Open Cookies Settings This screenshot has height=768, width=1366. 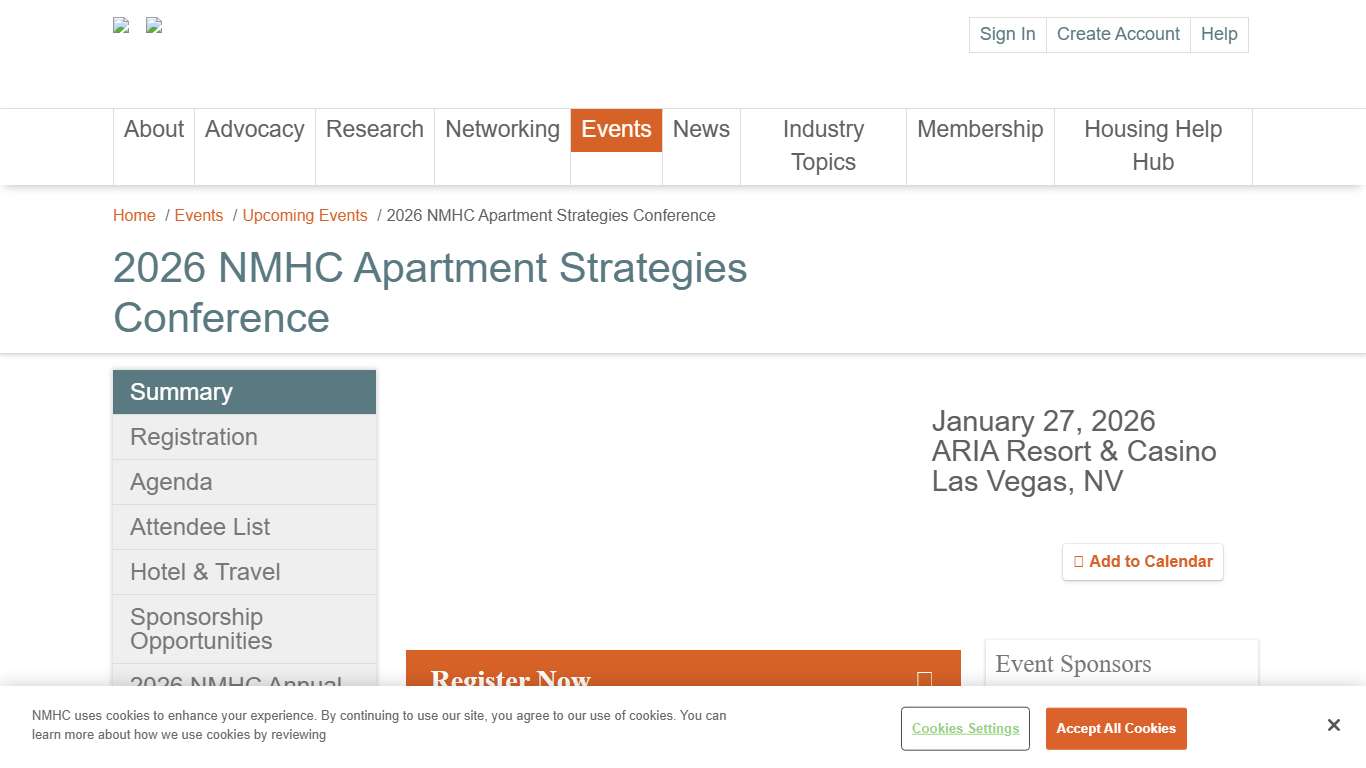pyautogui.click(x=965, y=729)
